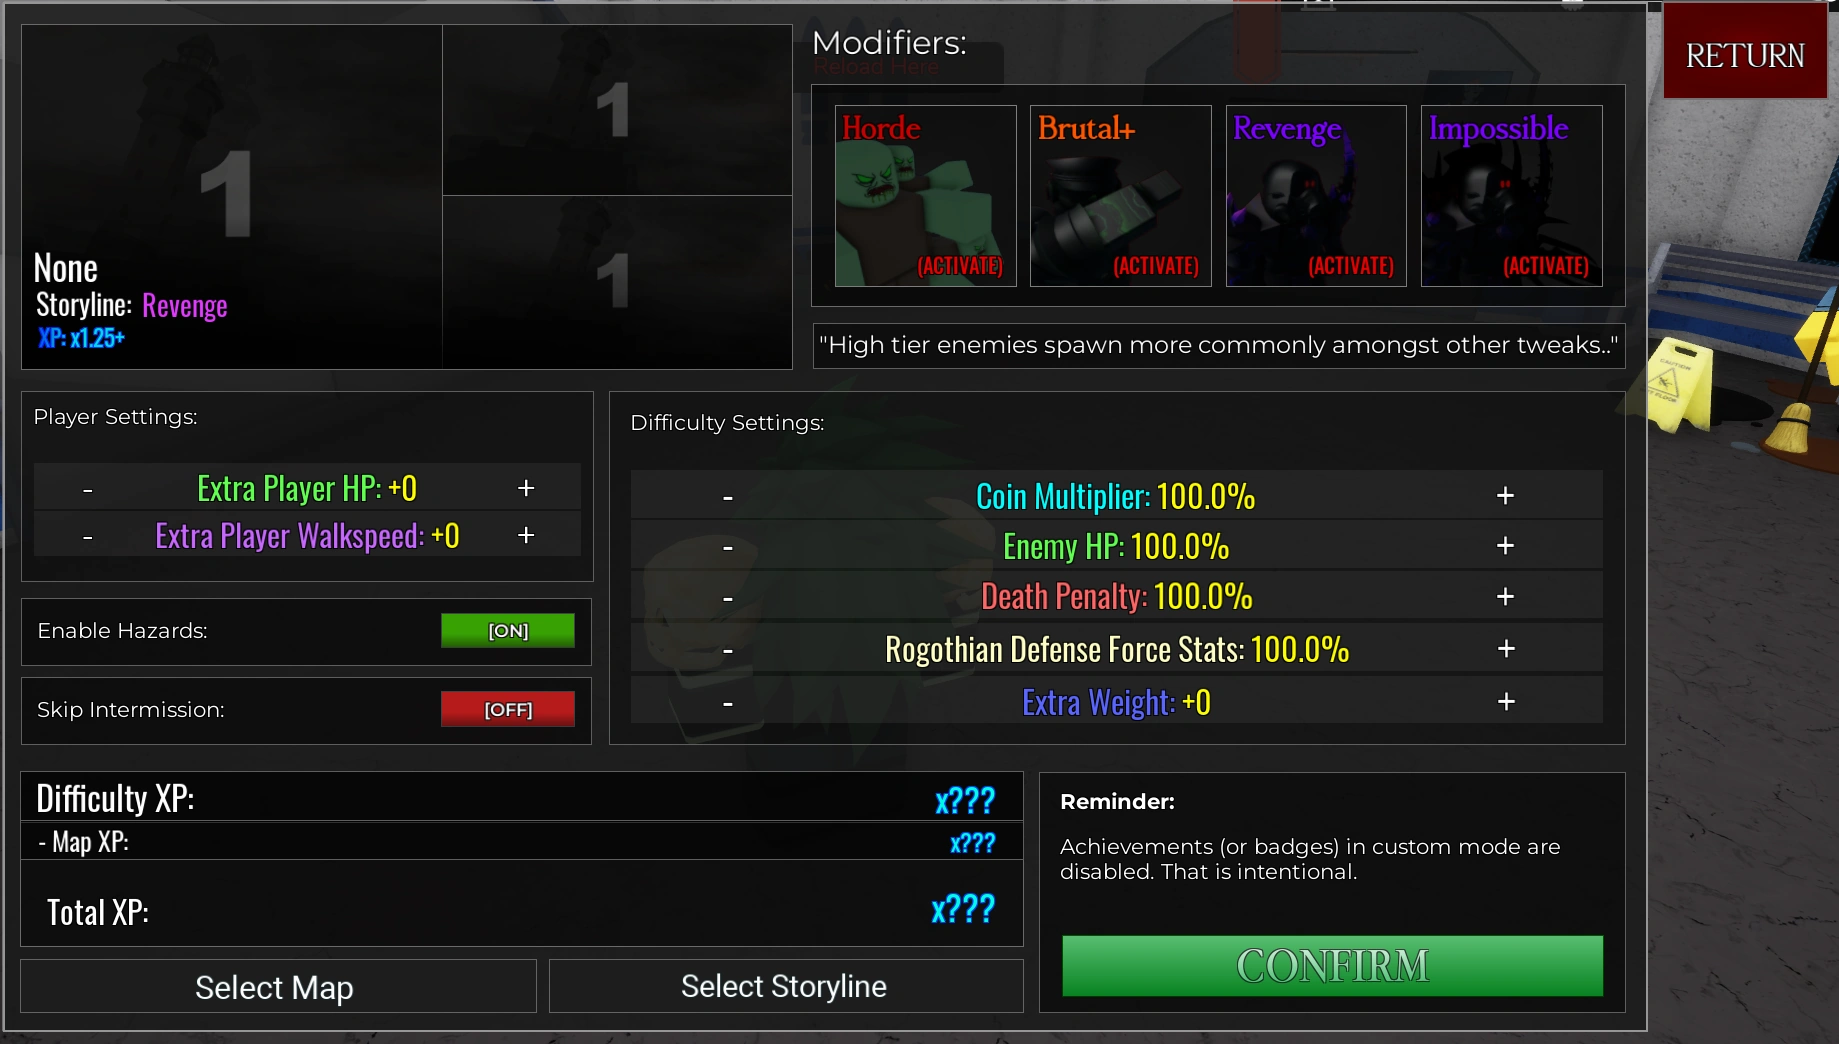Increase Extra Weight with plus

1506,702
